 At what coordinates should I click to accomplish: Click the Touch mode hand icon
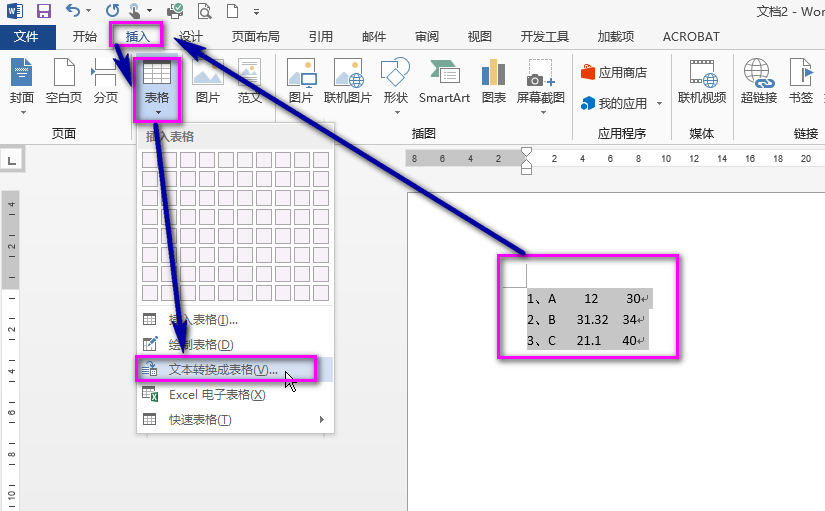(x=134, y=11)
